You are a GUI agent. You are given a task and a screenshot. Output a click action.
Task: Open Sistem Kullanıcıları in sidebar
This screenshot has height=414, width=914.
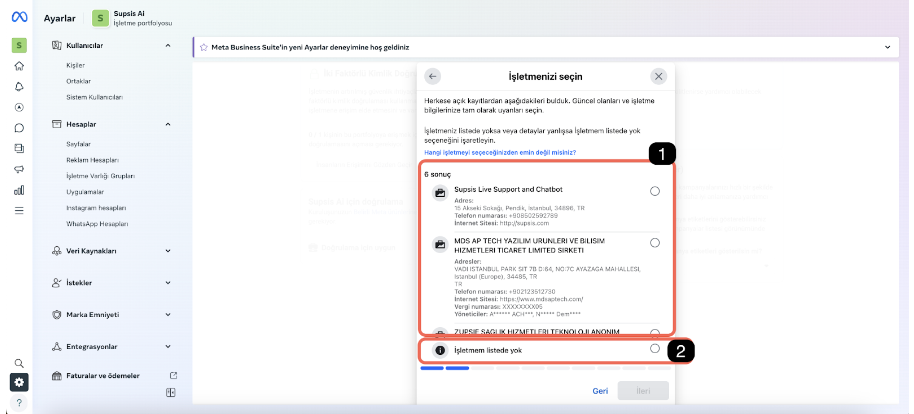pos(94,97)
